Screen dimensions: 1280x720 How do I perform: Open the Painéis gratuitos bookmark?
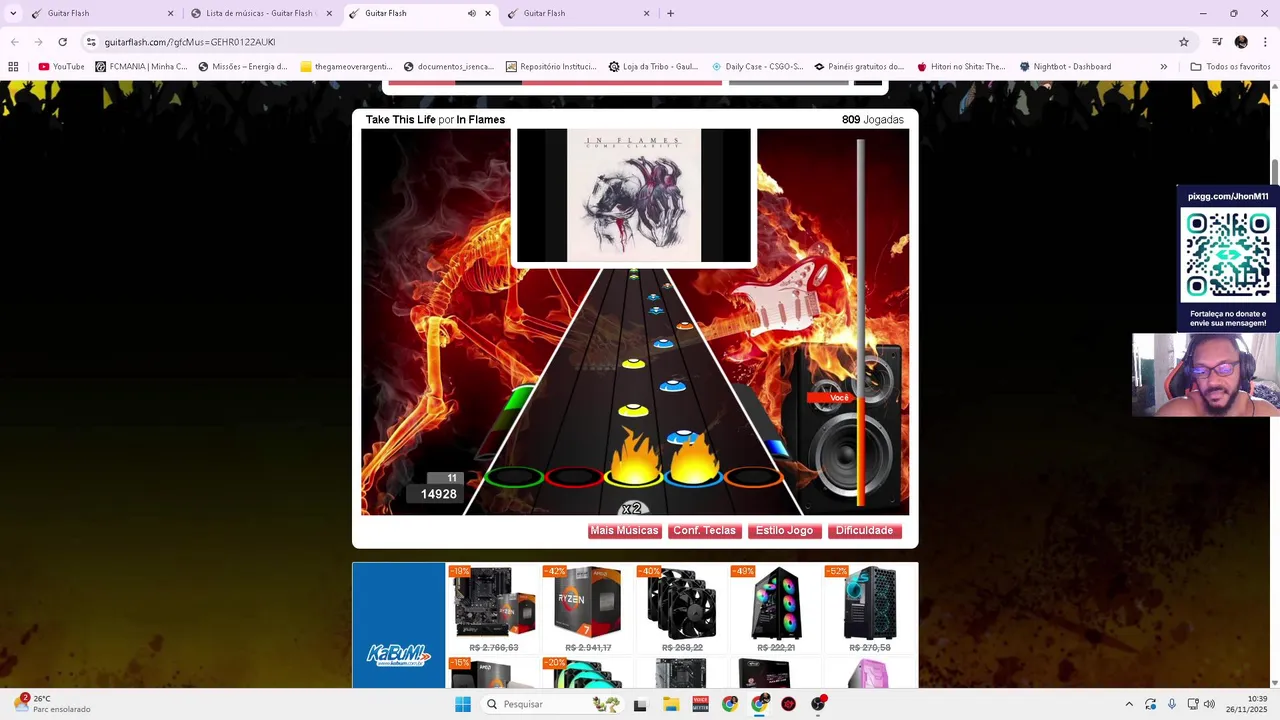(859, 67)
